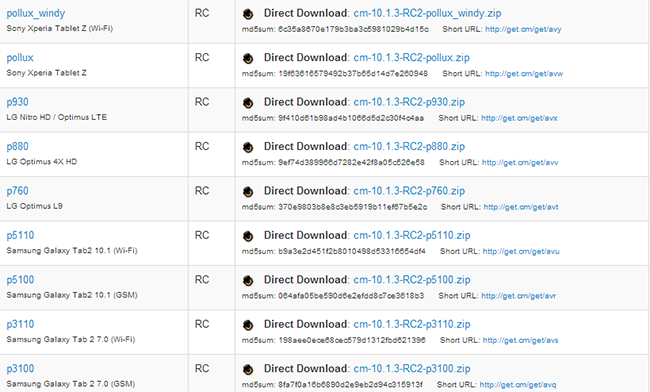Open the p3100 device link
The image size is (650, 392).
[20, 368]
